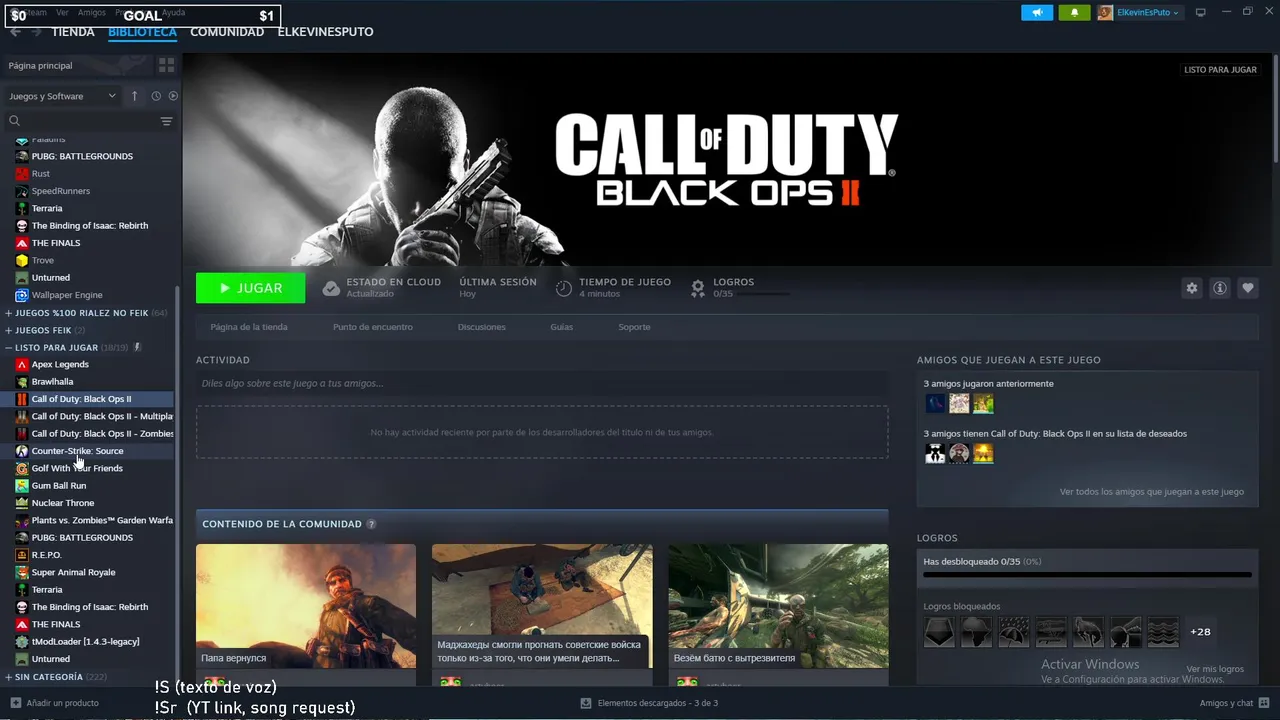Viewport: 1280px width, 720px height.
Task: Select the tModLoader game icon
Action: (22, 641)
